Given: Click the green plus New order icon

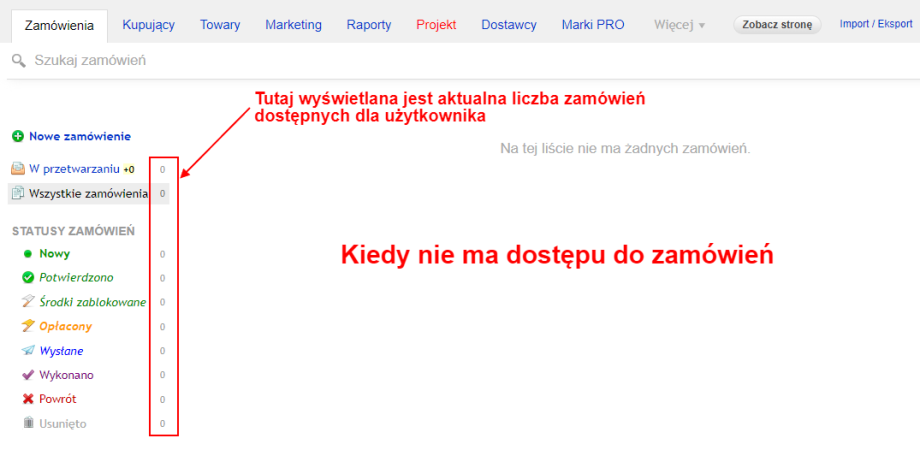Looking at the screenshot, I should (18, 136).
